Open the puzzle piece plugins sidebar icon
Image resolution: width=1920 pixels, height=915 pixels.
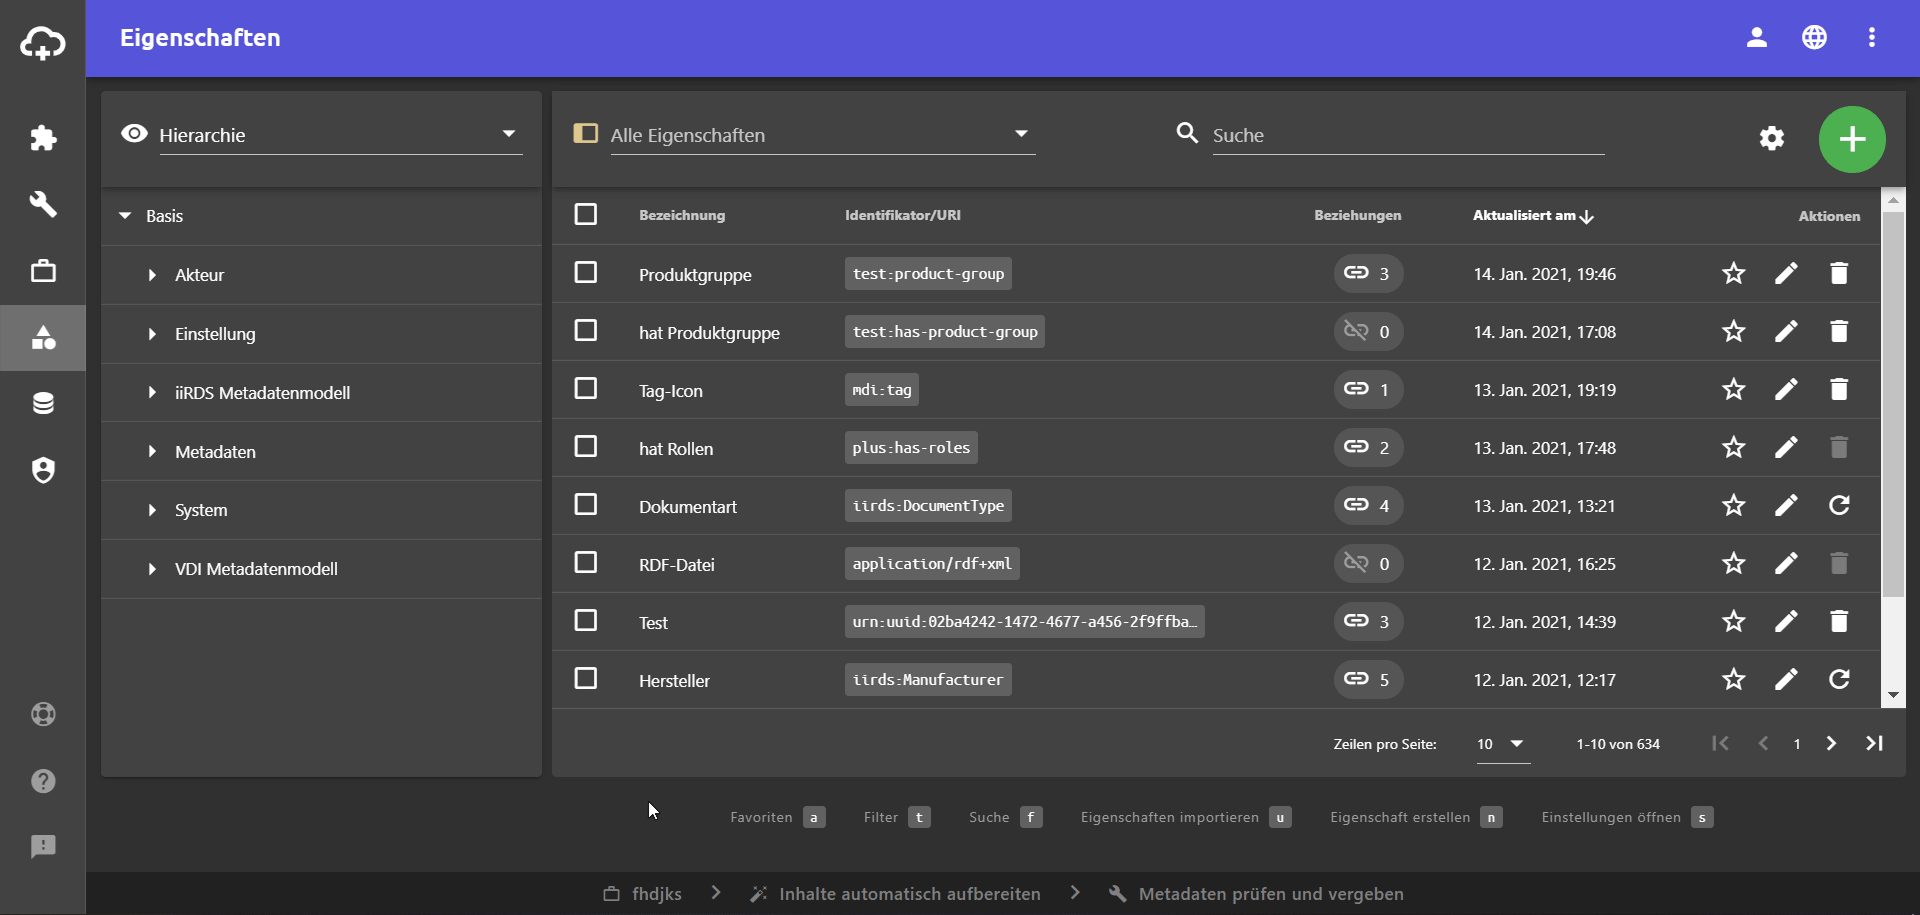tap(43, 138)
